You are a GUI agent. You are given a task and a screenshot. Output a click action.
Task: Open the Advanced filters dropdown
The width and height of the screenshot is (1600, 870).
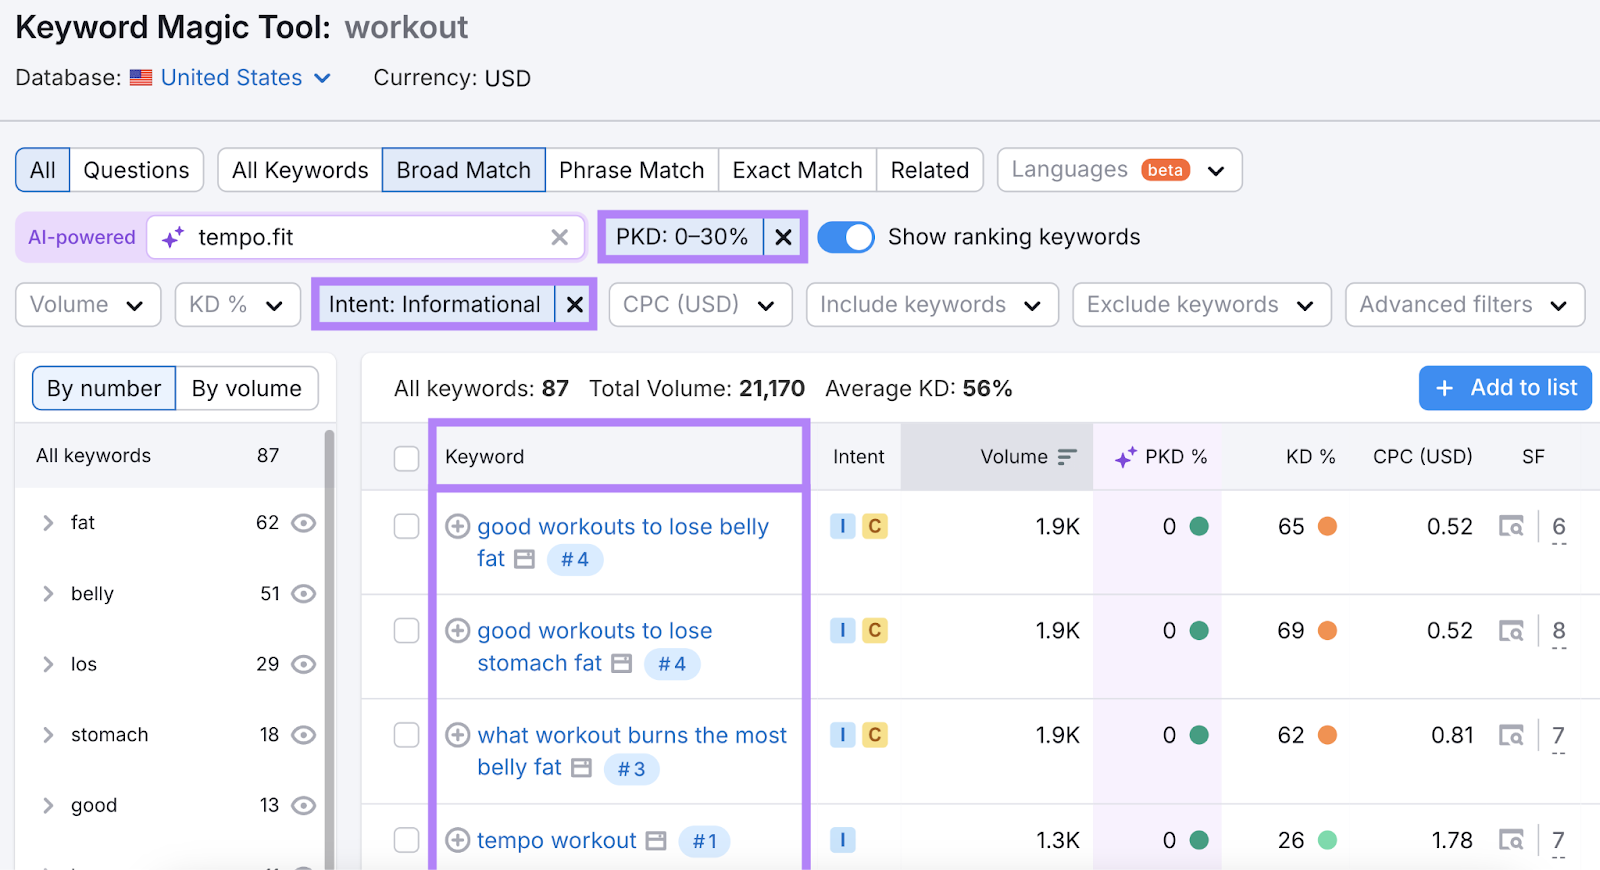click(1464, 305)
